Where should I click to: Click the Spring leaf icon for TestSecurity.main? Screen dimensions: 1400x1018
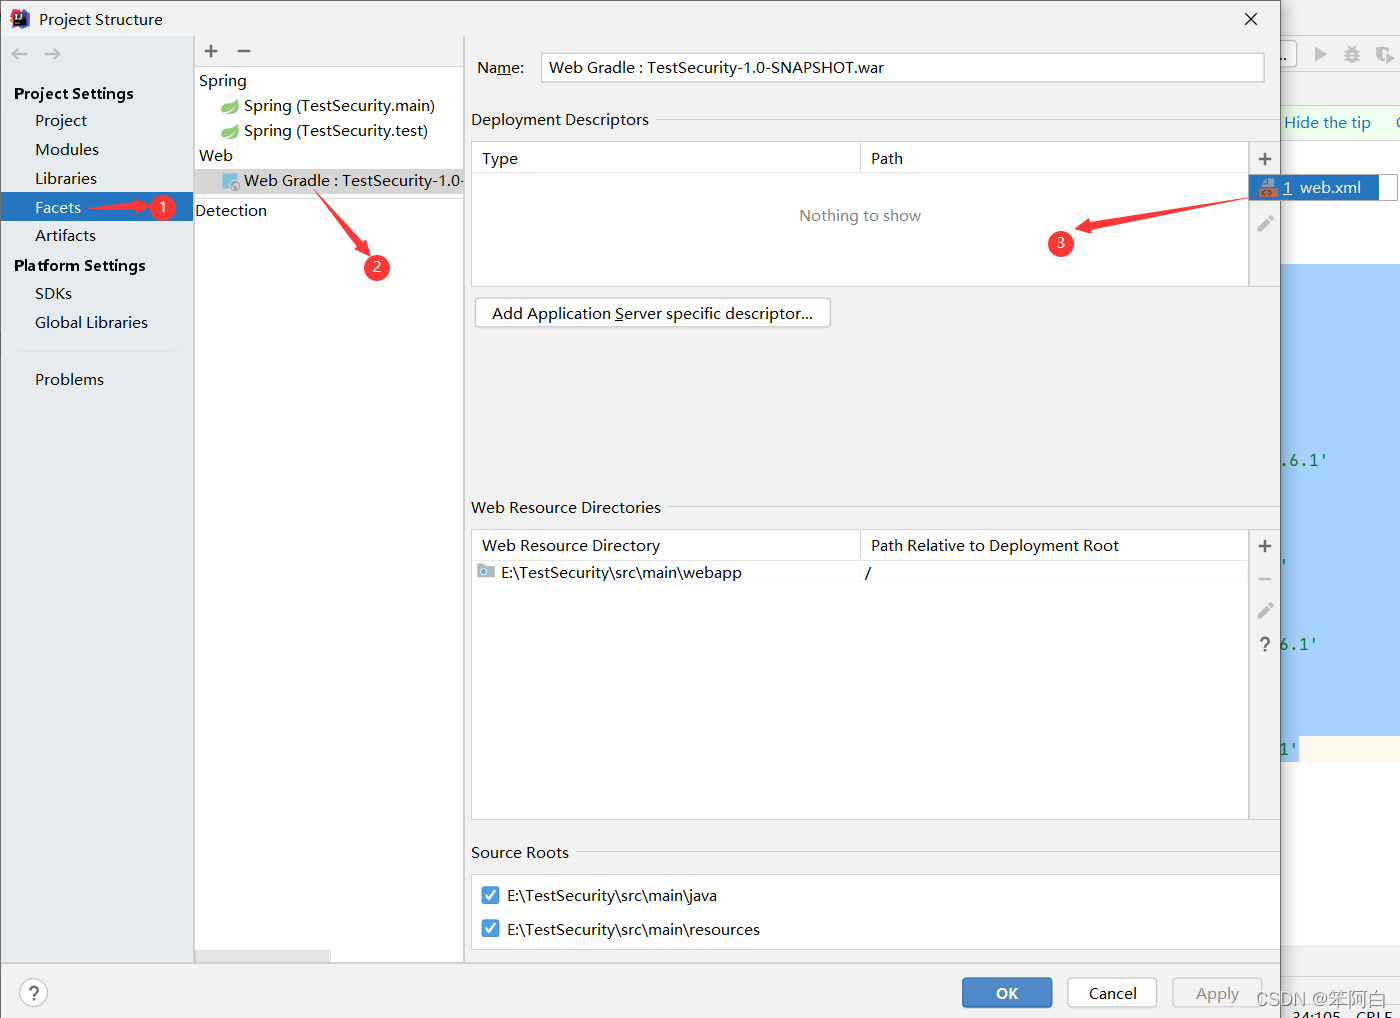click(x=230, y=106)
